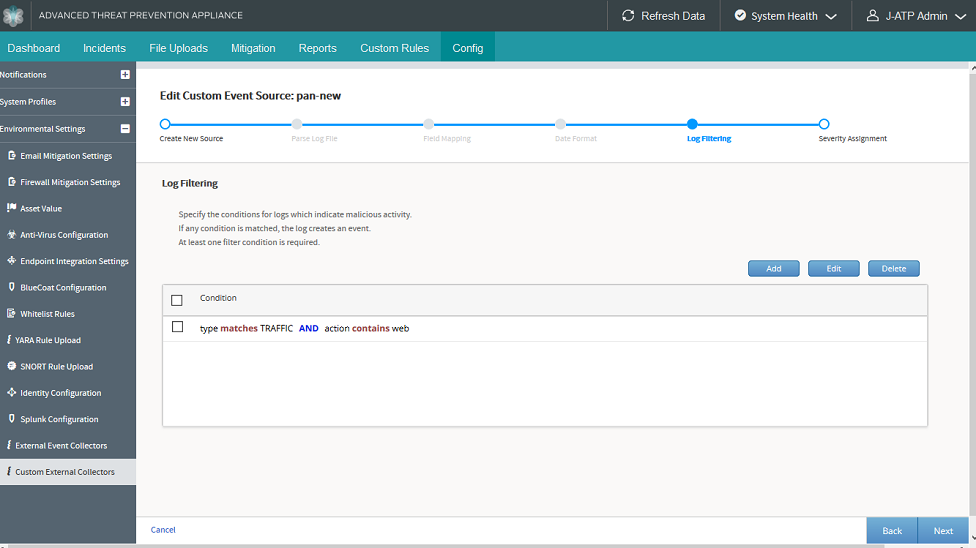976x548 pixels.
Task: Click the Anti-Virus Configuration biohazard icon
Action: tap(11, 235)
